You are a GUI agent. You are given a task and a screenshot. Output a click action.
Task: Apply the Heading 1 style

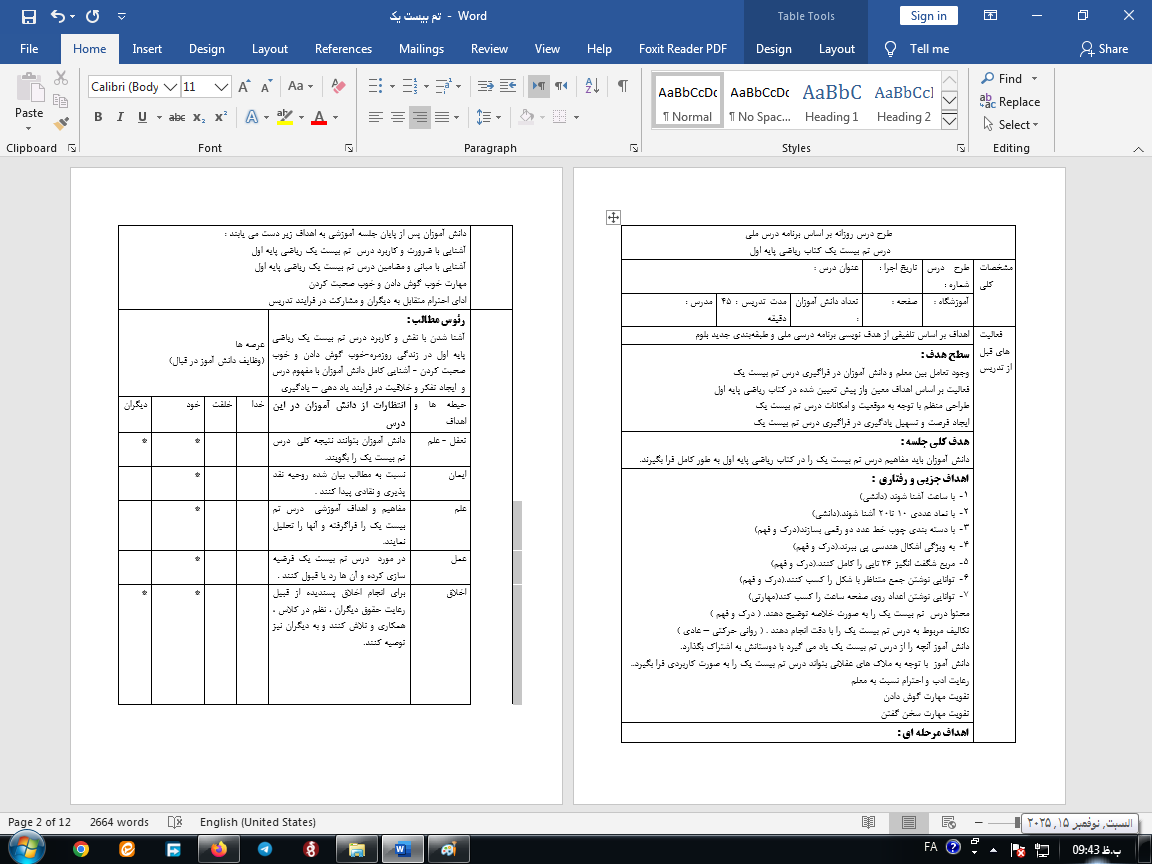coord(831,101)
